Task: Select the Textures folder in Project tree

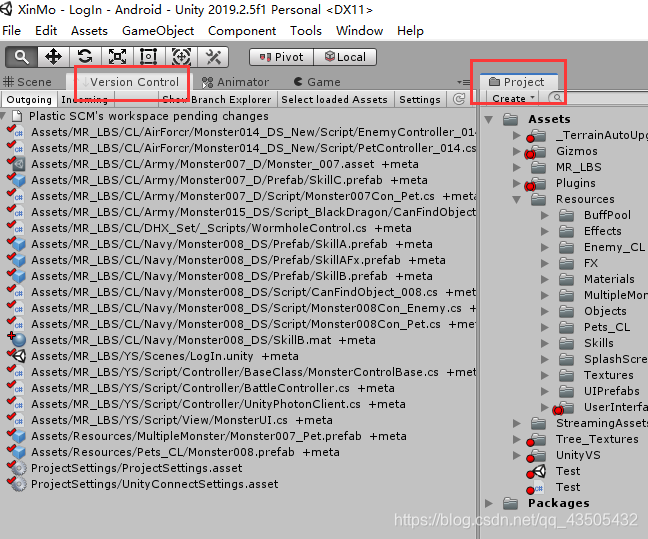Action: click(x=608, y=375)
